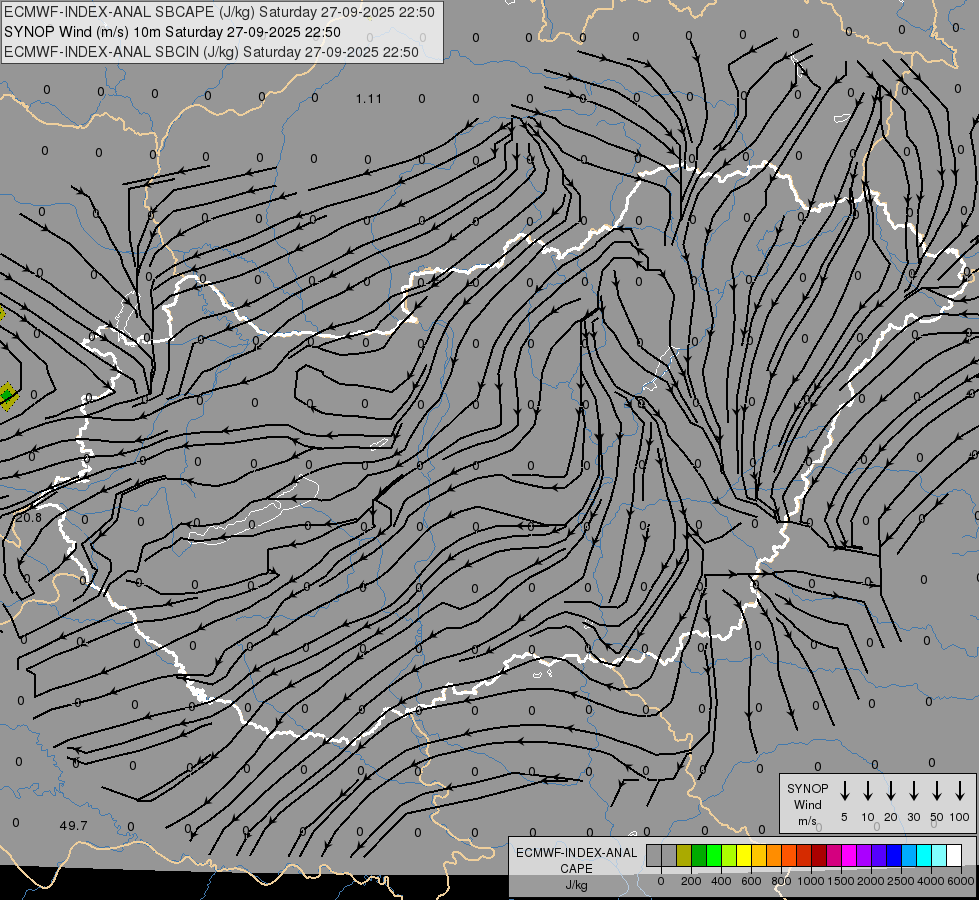This screenshot has height=900, width=979.
Task: Click the SBCIN title line in the header
Action: (x=211, y=52)
